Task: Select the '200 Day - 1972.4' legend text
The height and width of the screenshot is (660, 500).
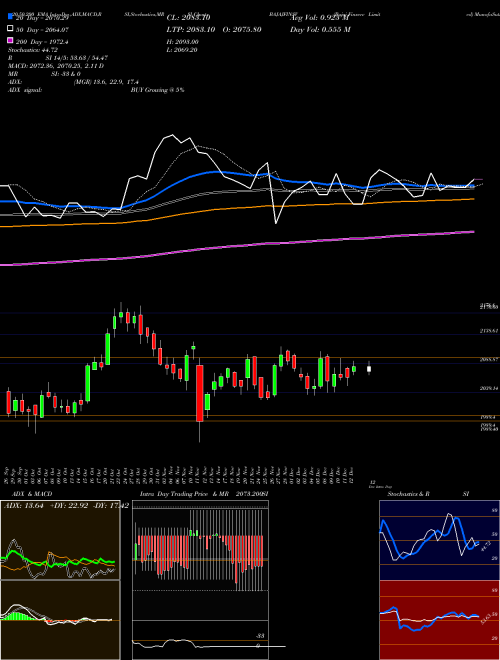Action: click(x=42, y=42)
